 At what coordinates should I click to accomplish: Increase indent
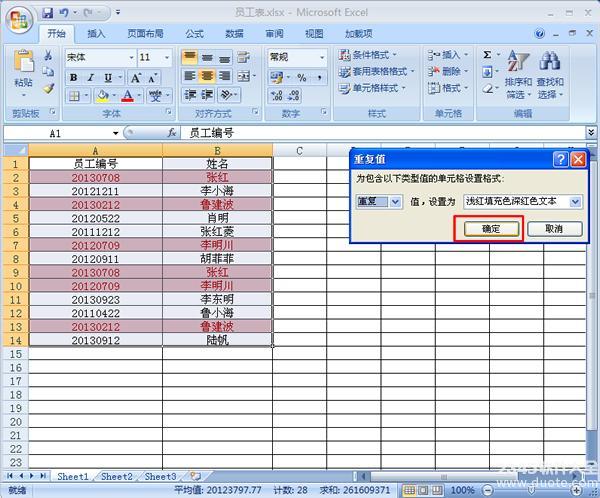[x=207, y=95]
